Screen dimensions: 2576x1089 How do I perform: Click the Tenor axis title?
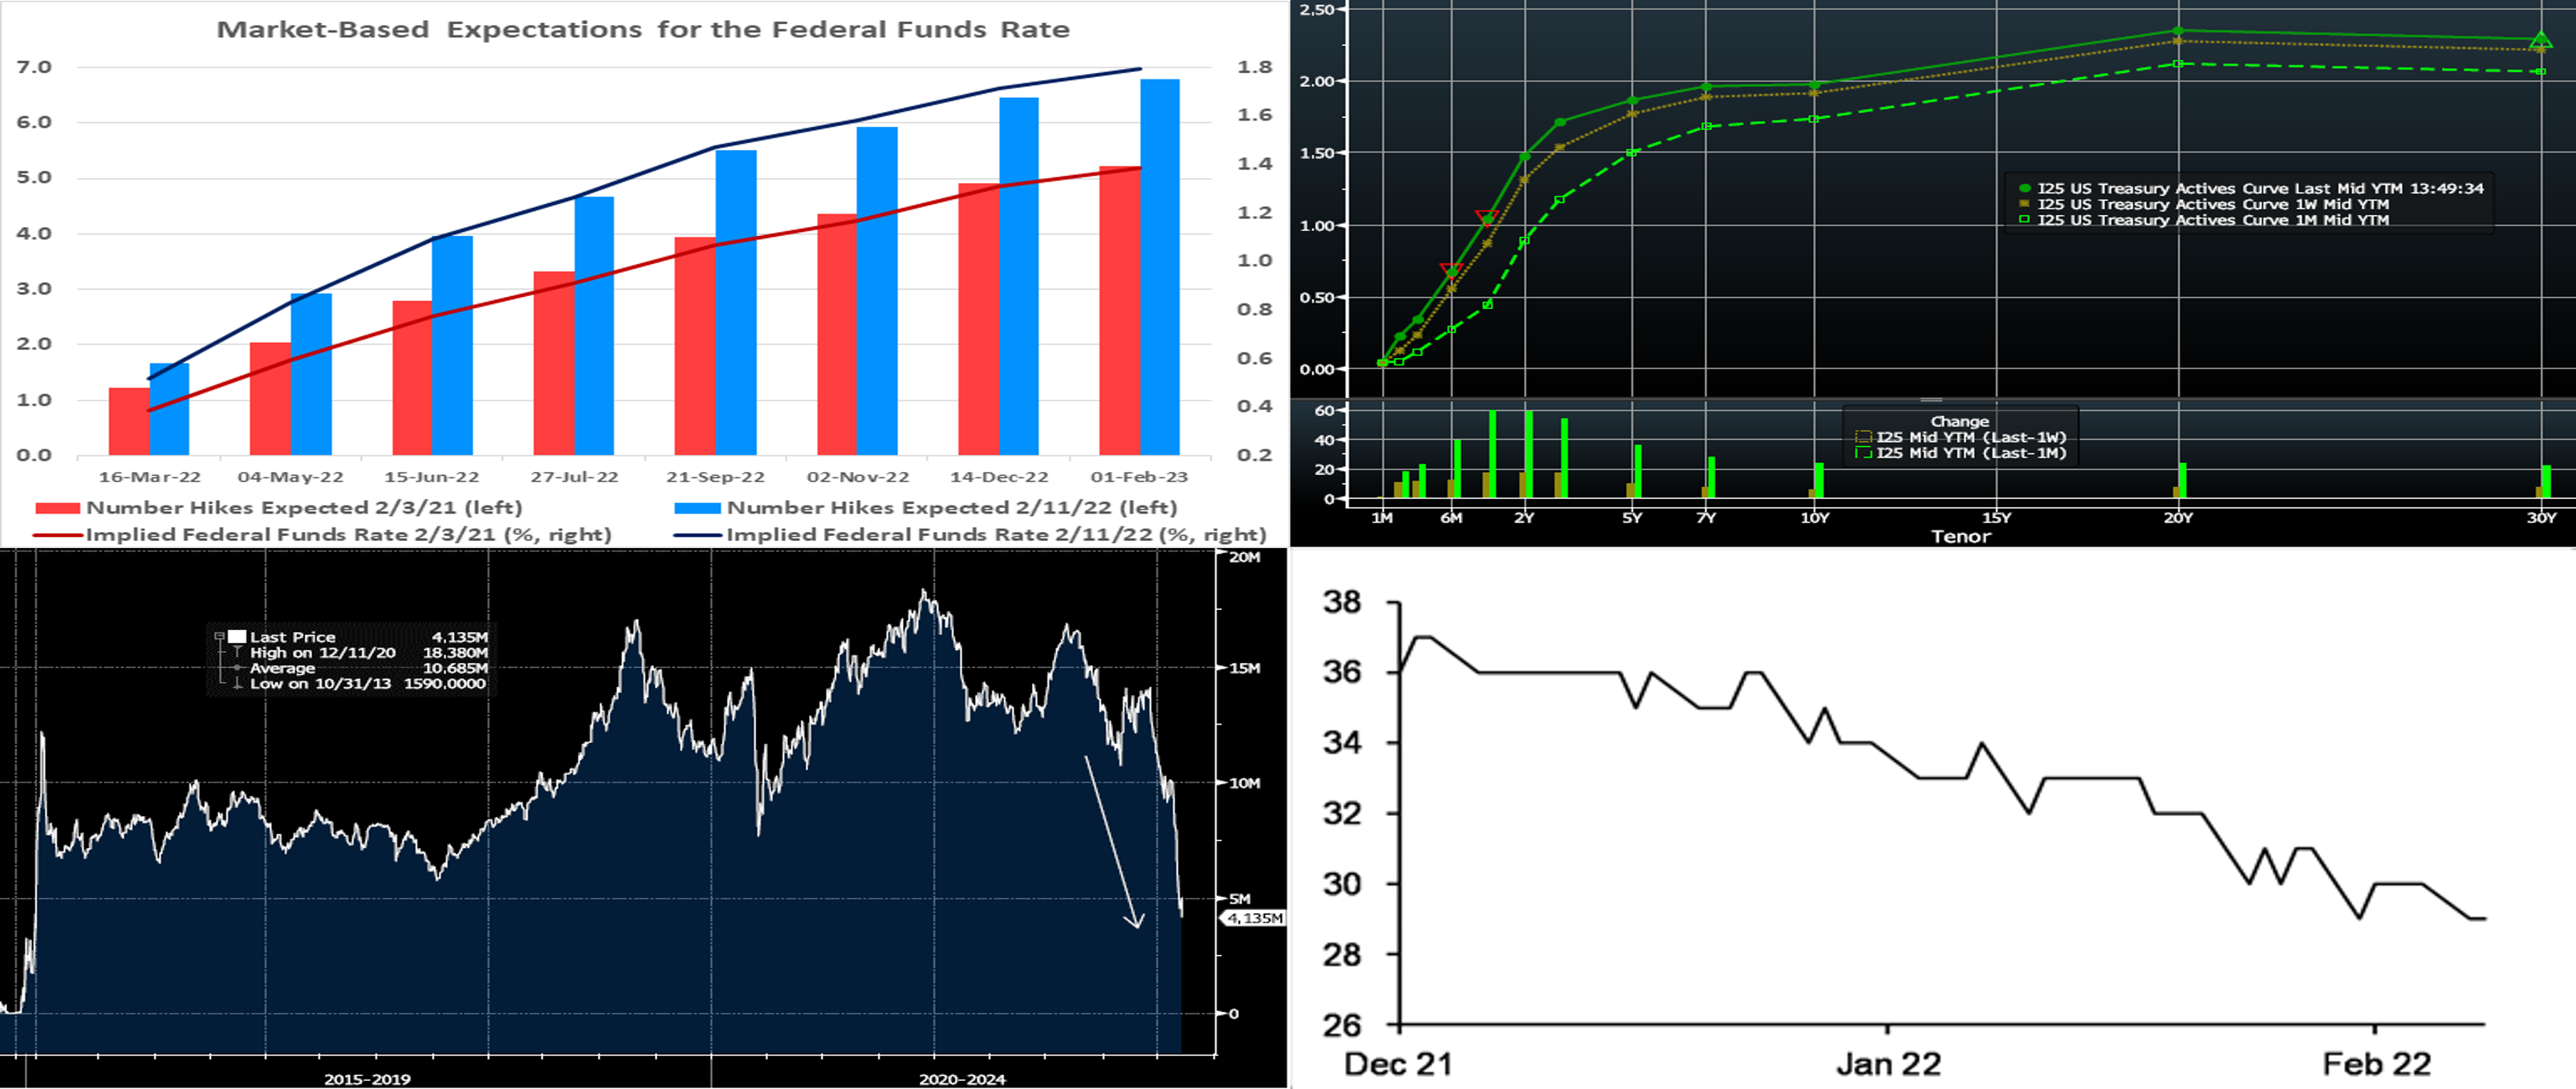click(x=1960, y=536)
